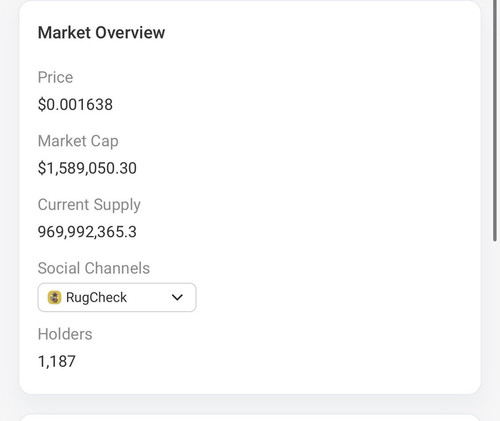Click the Social Channels label
This screenshot has width=500, height=421.
pyautogui.click(x=94, y=268)
